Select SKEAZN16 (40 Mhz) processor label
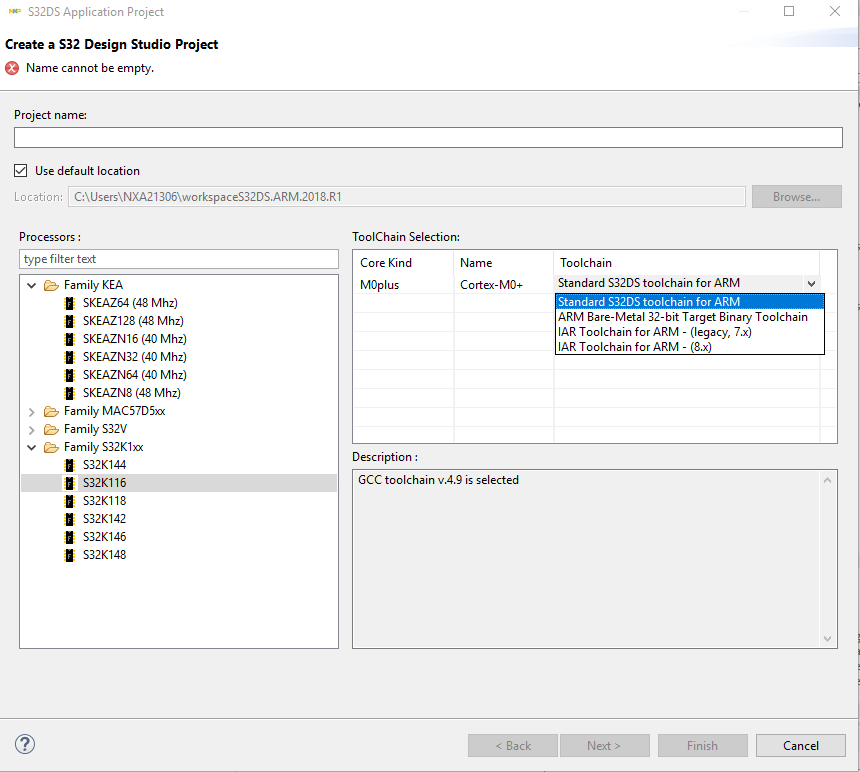This screenshot has width=860, height=772. pos(135,339)
